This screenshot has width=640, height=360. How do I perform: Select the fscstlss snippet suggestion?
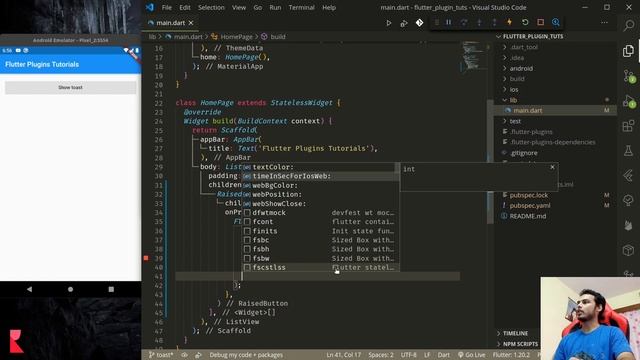tap(321, 267)
